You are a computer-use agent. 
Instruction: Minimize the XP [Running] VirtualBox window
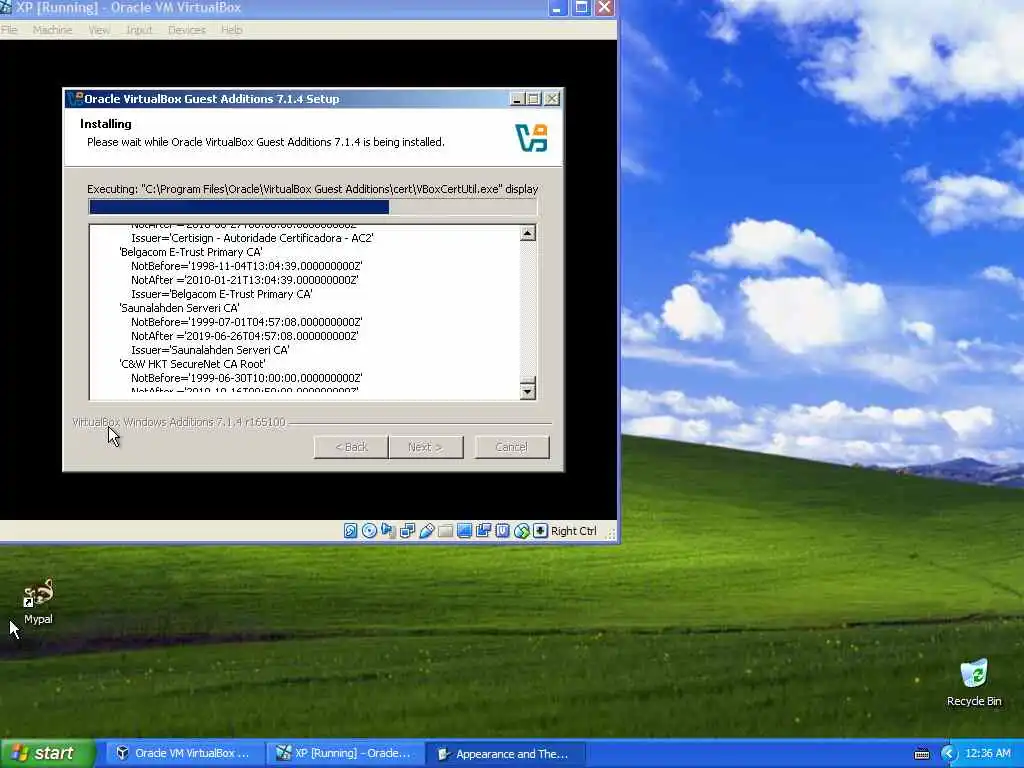coord(557,8)
